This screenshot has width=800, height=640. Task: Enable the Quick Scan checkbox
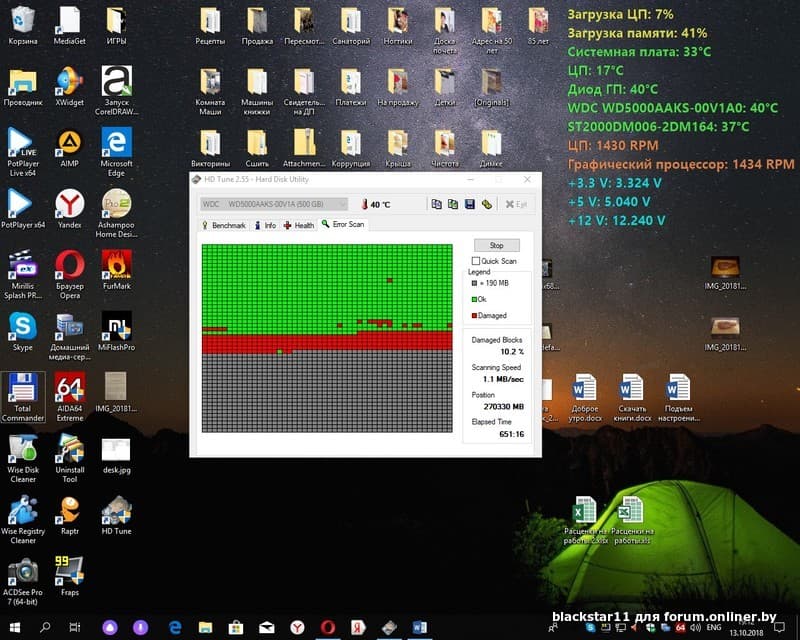click(x=476, y=261)
